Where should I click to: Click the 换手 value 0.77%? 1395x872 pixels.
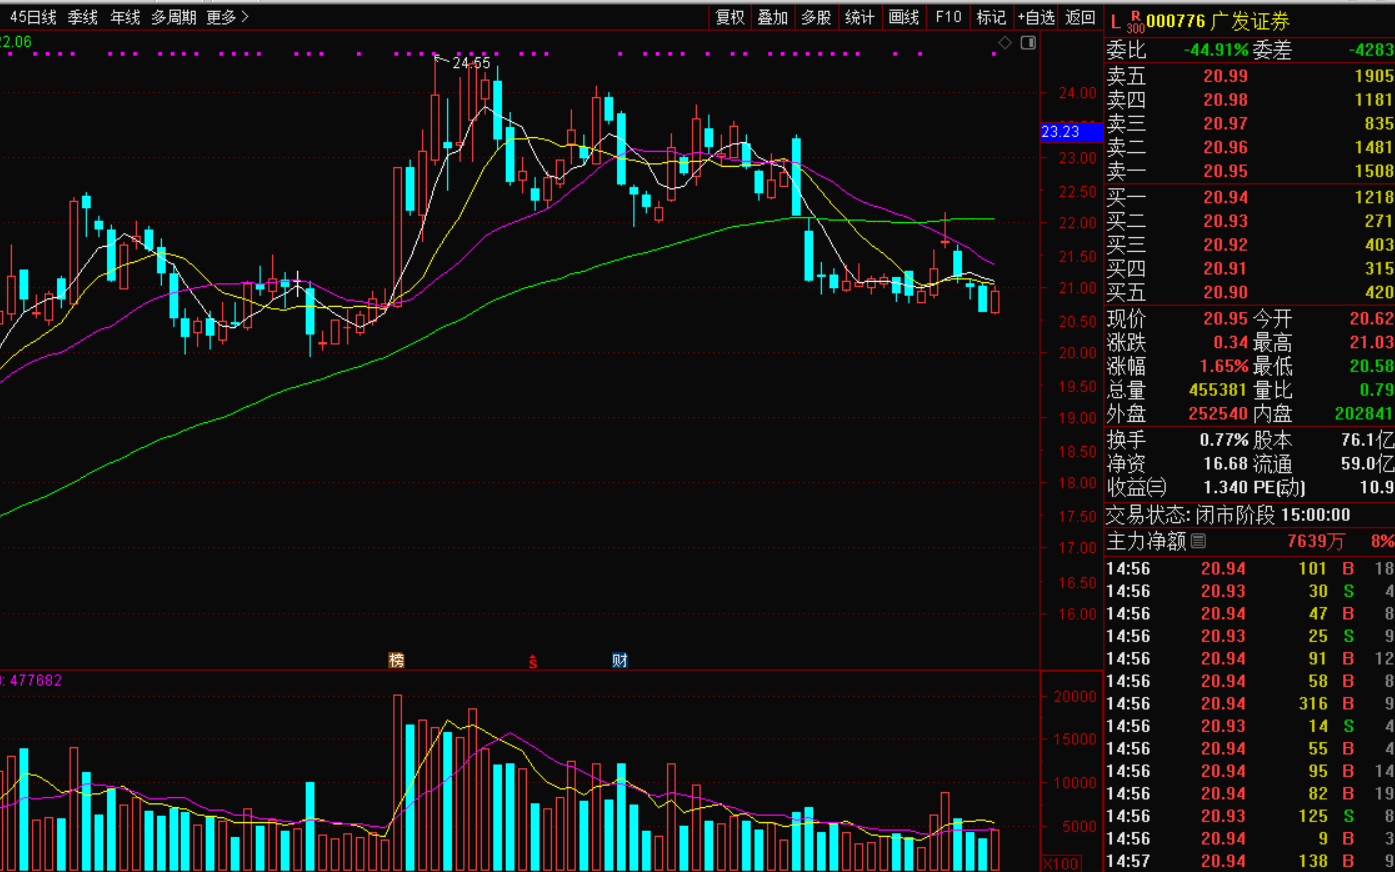pyautogui.click(x=1224, y=440)
